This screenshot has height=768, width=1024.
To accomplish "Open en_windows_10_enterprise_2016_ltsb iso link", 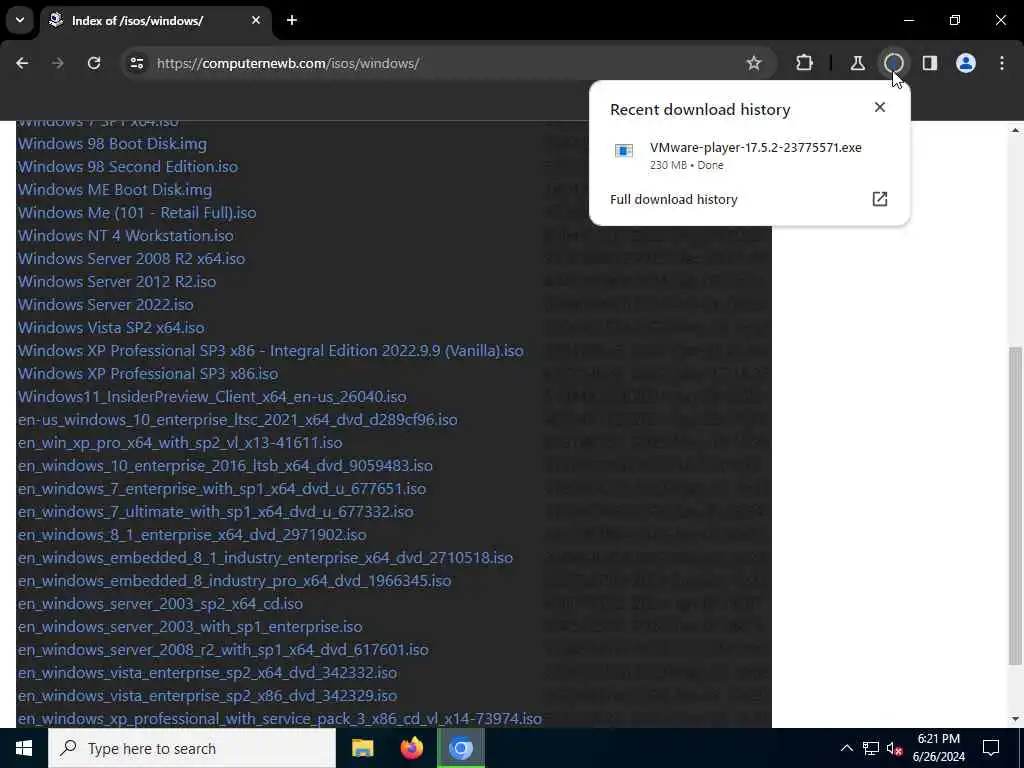I will [x=225, y=466].
